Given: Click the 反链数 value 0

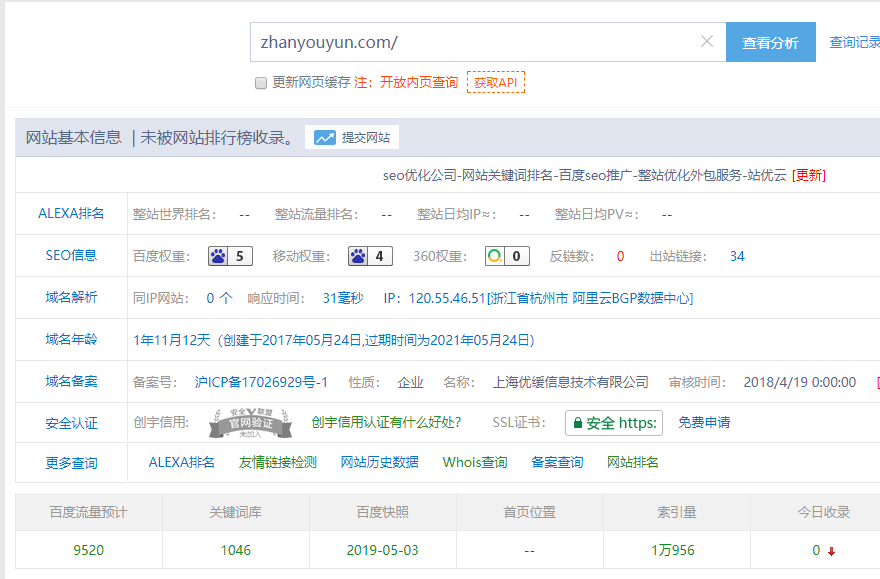Looking at the screenshot, I should click(x=620, y=256).
